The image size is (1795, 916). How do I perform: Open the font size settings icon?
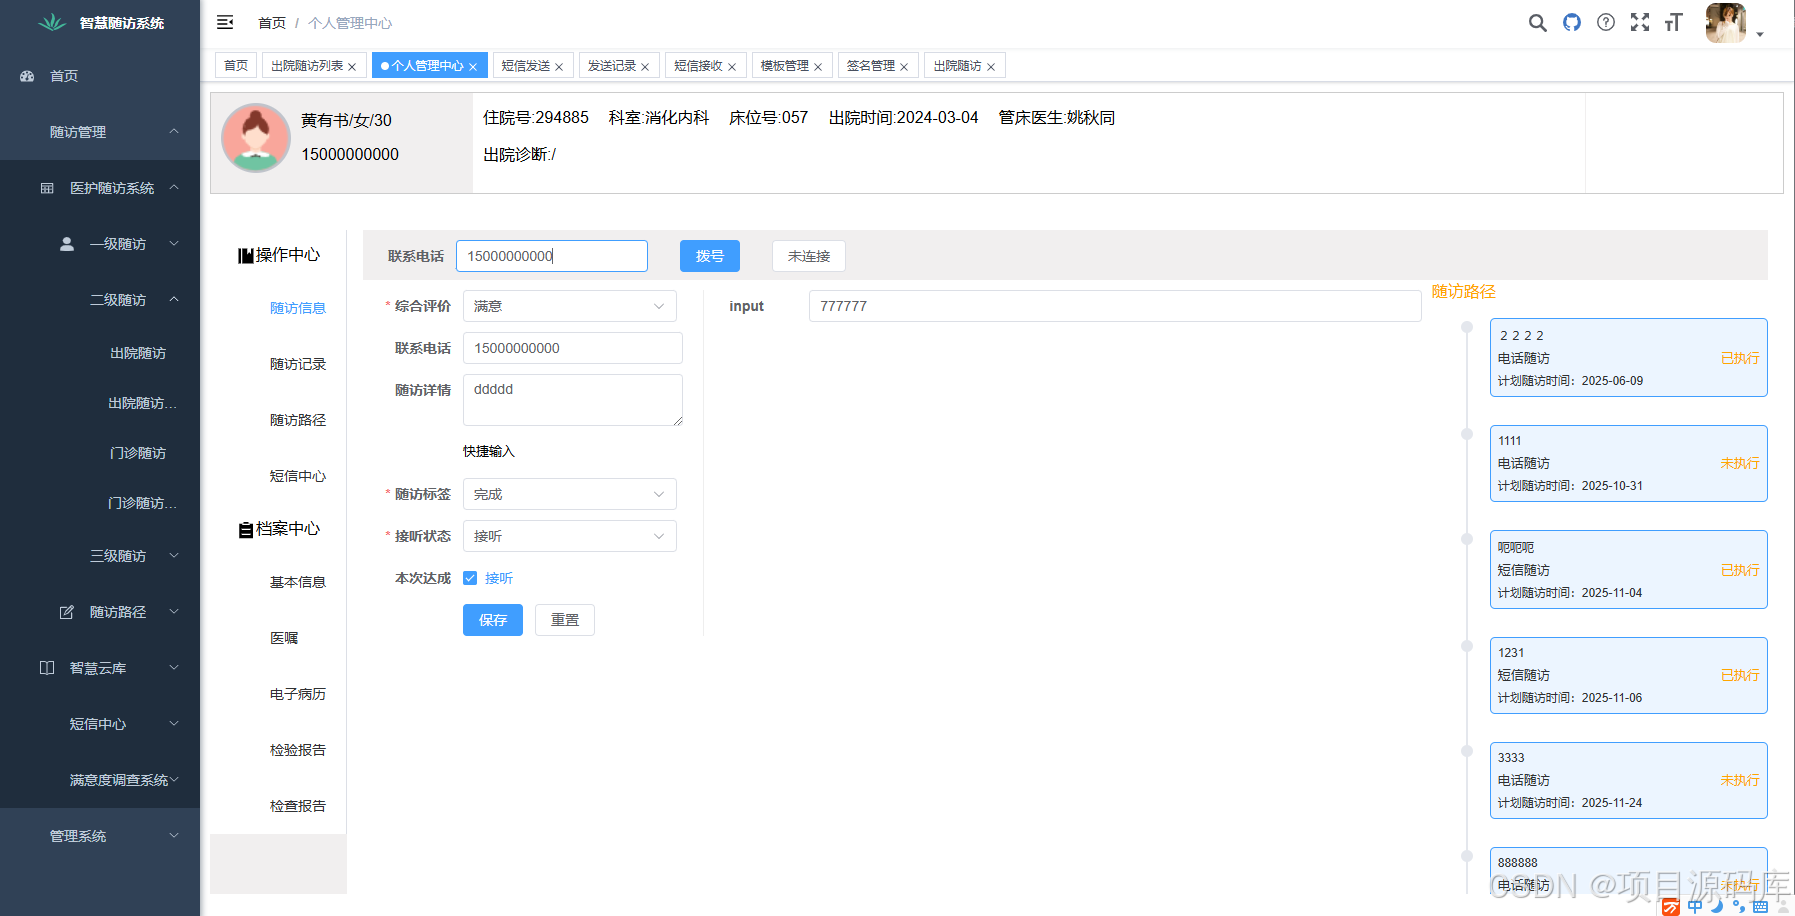pos(1674,22)
